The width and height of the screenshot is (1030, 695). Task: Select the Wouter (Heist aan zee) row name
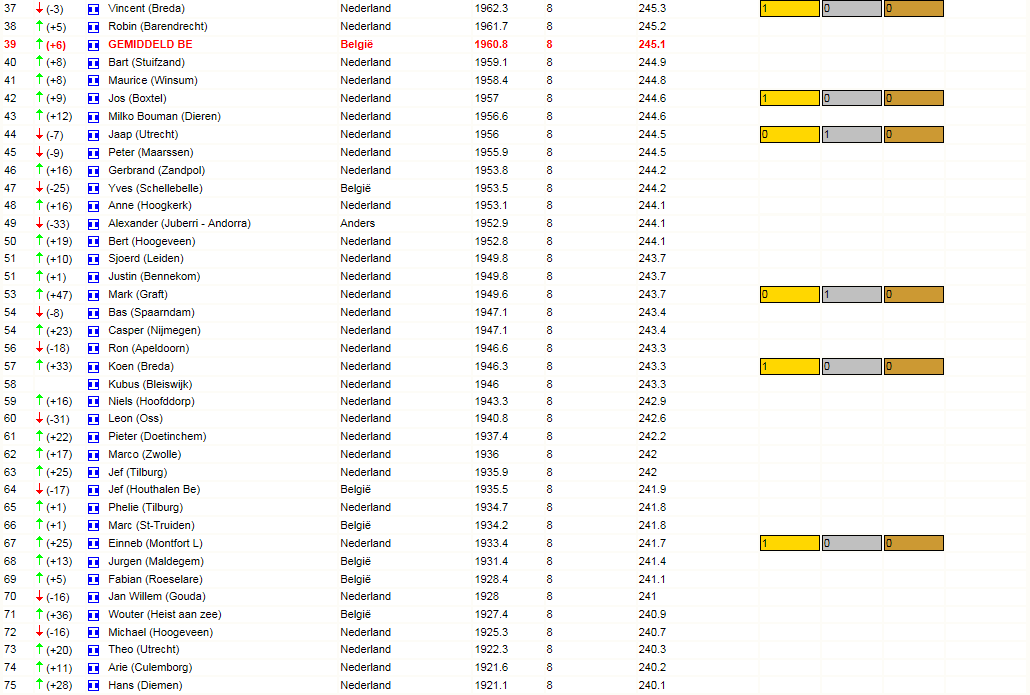click(165, 614)
